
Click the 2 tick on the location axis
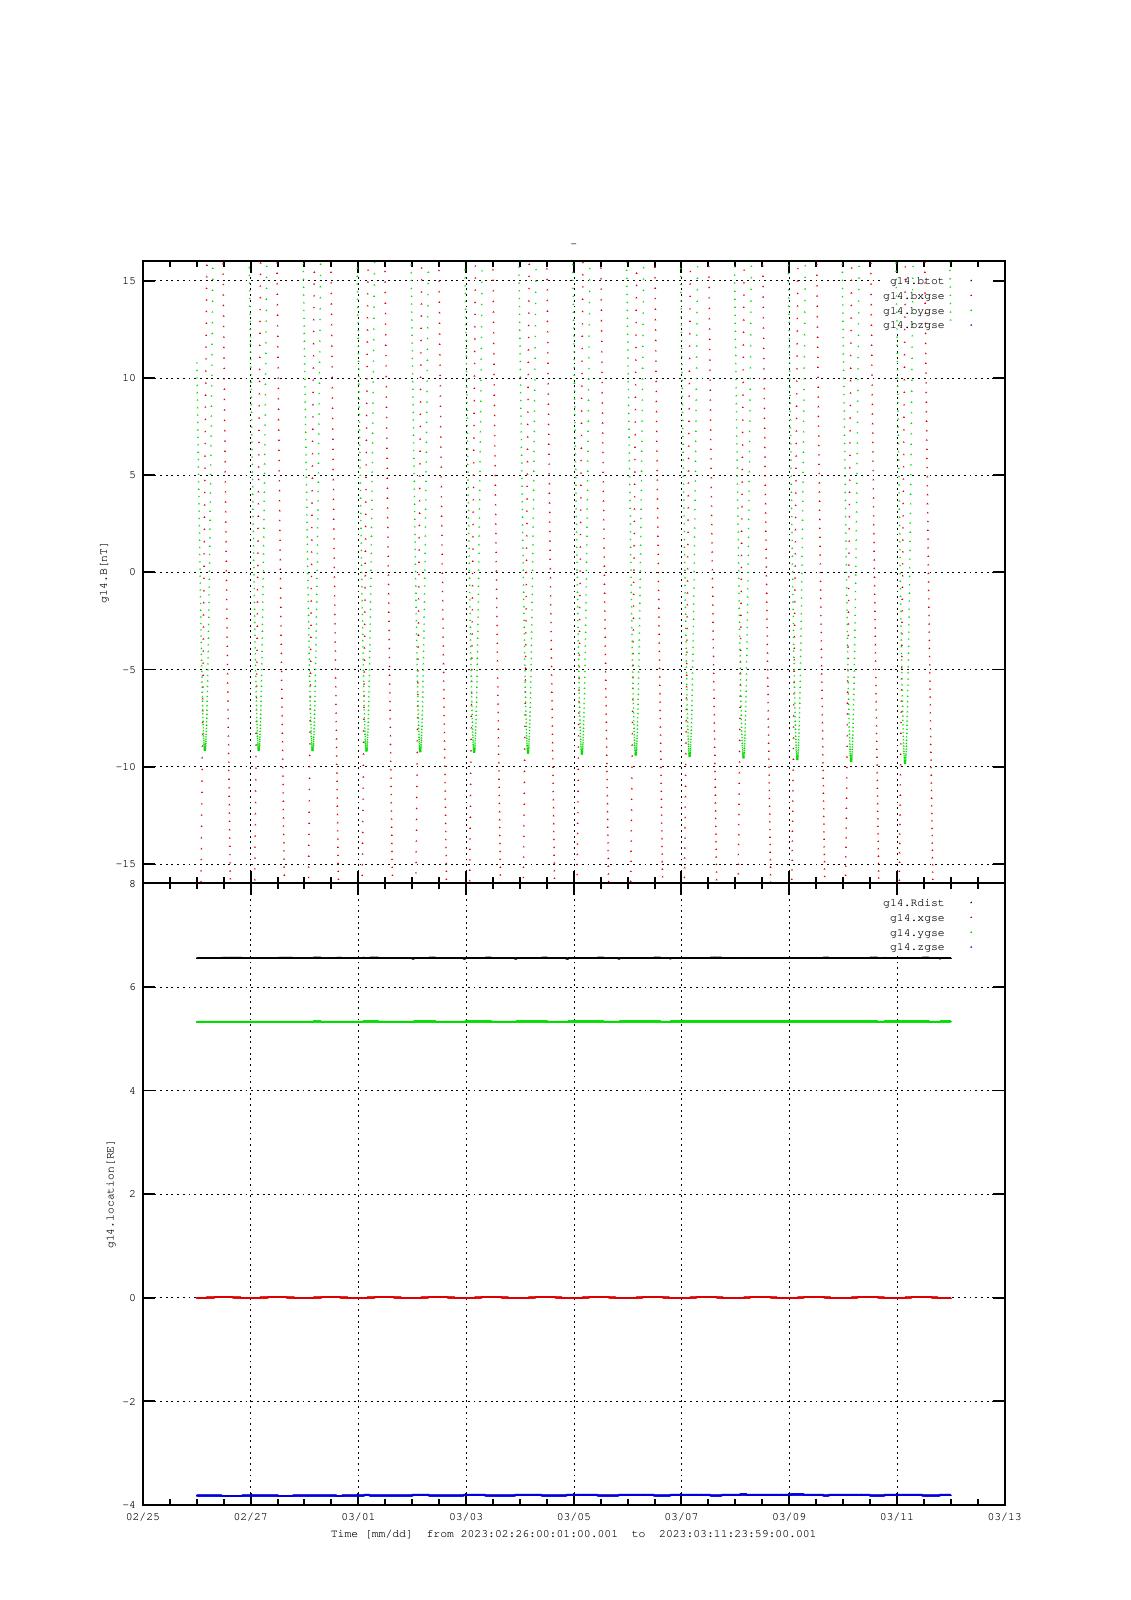(x=132, y=1194)
